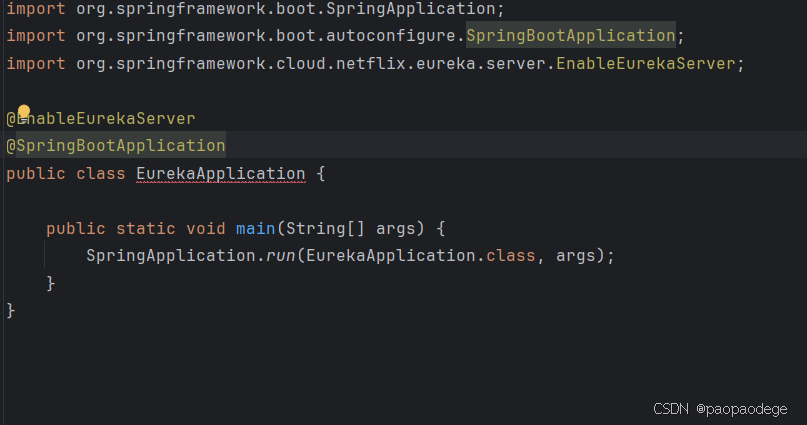Viewport: 807px width, 425px height.
Task: Click the main method name
Action: [x=256, y=228]
